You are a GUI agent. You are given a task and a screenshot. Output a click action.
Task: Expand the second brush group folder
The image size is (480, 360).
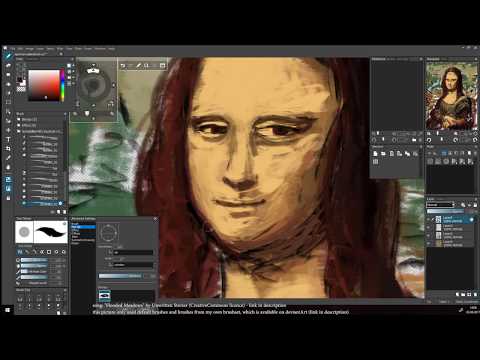point(19,125)
